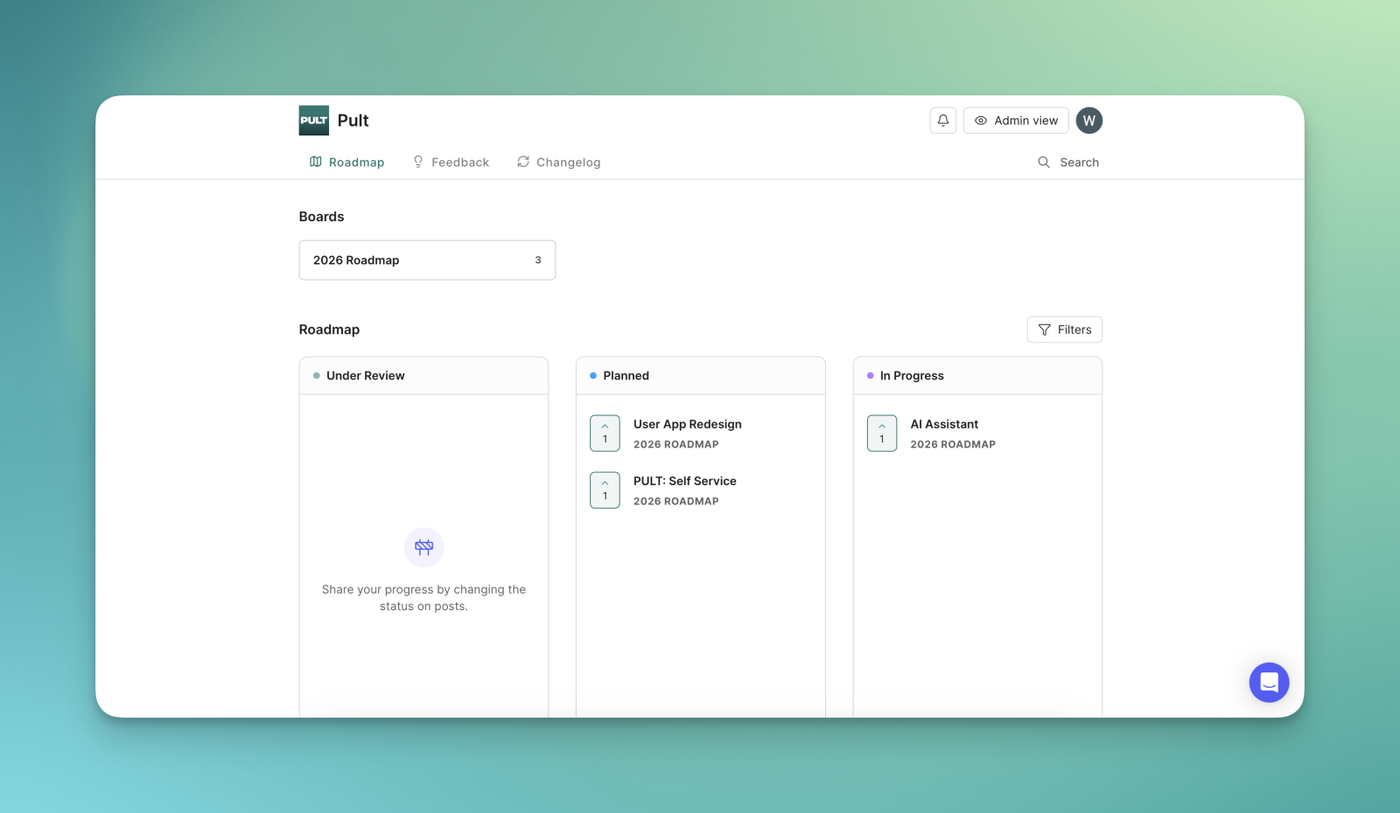Upvote the User App Redesign post

[x=605, y=433]
